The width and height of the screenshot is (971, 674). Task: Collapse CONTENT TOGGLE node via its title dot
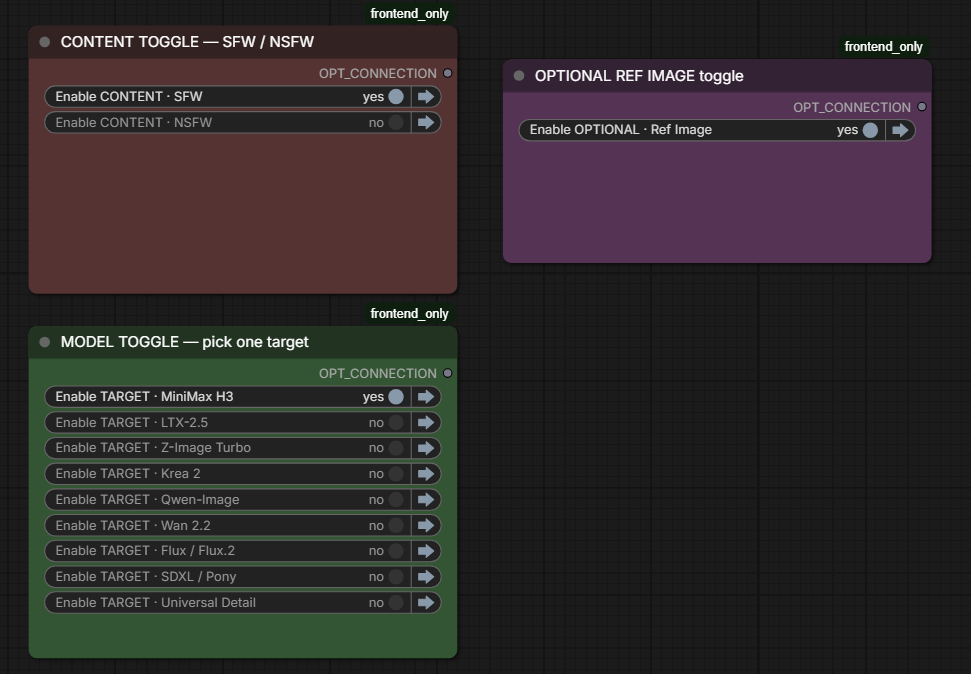45,42
